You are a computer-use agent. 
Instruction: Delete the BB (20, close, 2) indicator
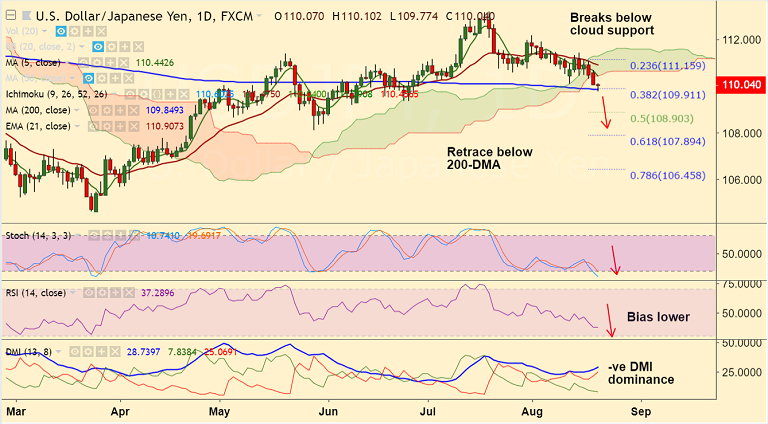click(139, 47)
